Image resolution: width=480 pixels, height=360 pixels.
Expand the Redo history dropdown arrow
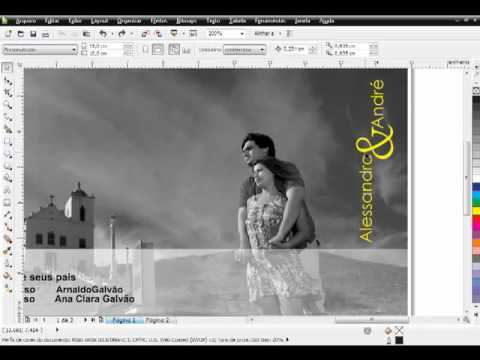click(131, 34)
